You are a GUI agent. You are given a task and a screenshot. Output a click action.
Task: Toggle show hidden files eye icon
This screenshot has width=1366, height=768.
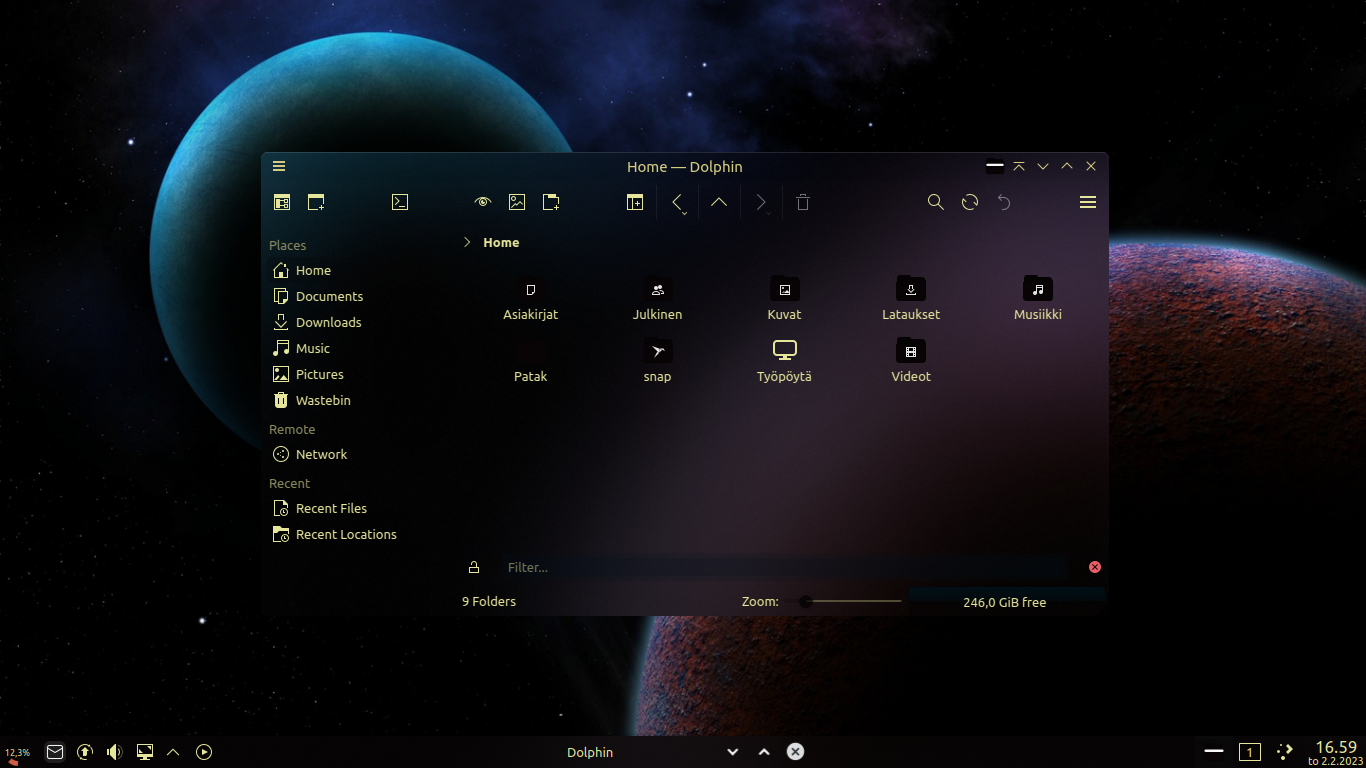[483, 202]
